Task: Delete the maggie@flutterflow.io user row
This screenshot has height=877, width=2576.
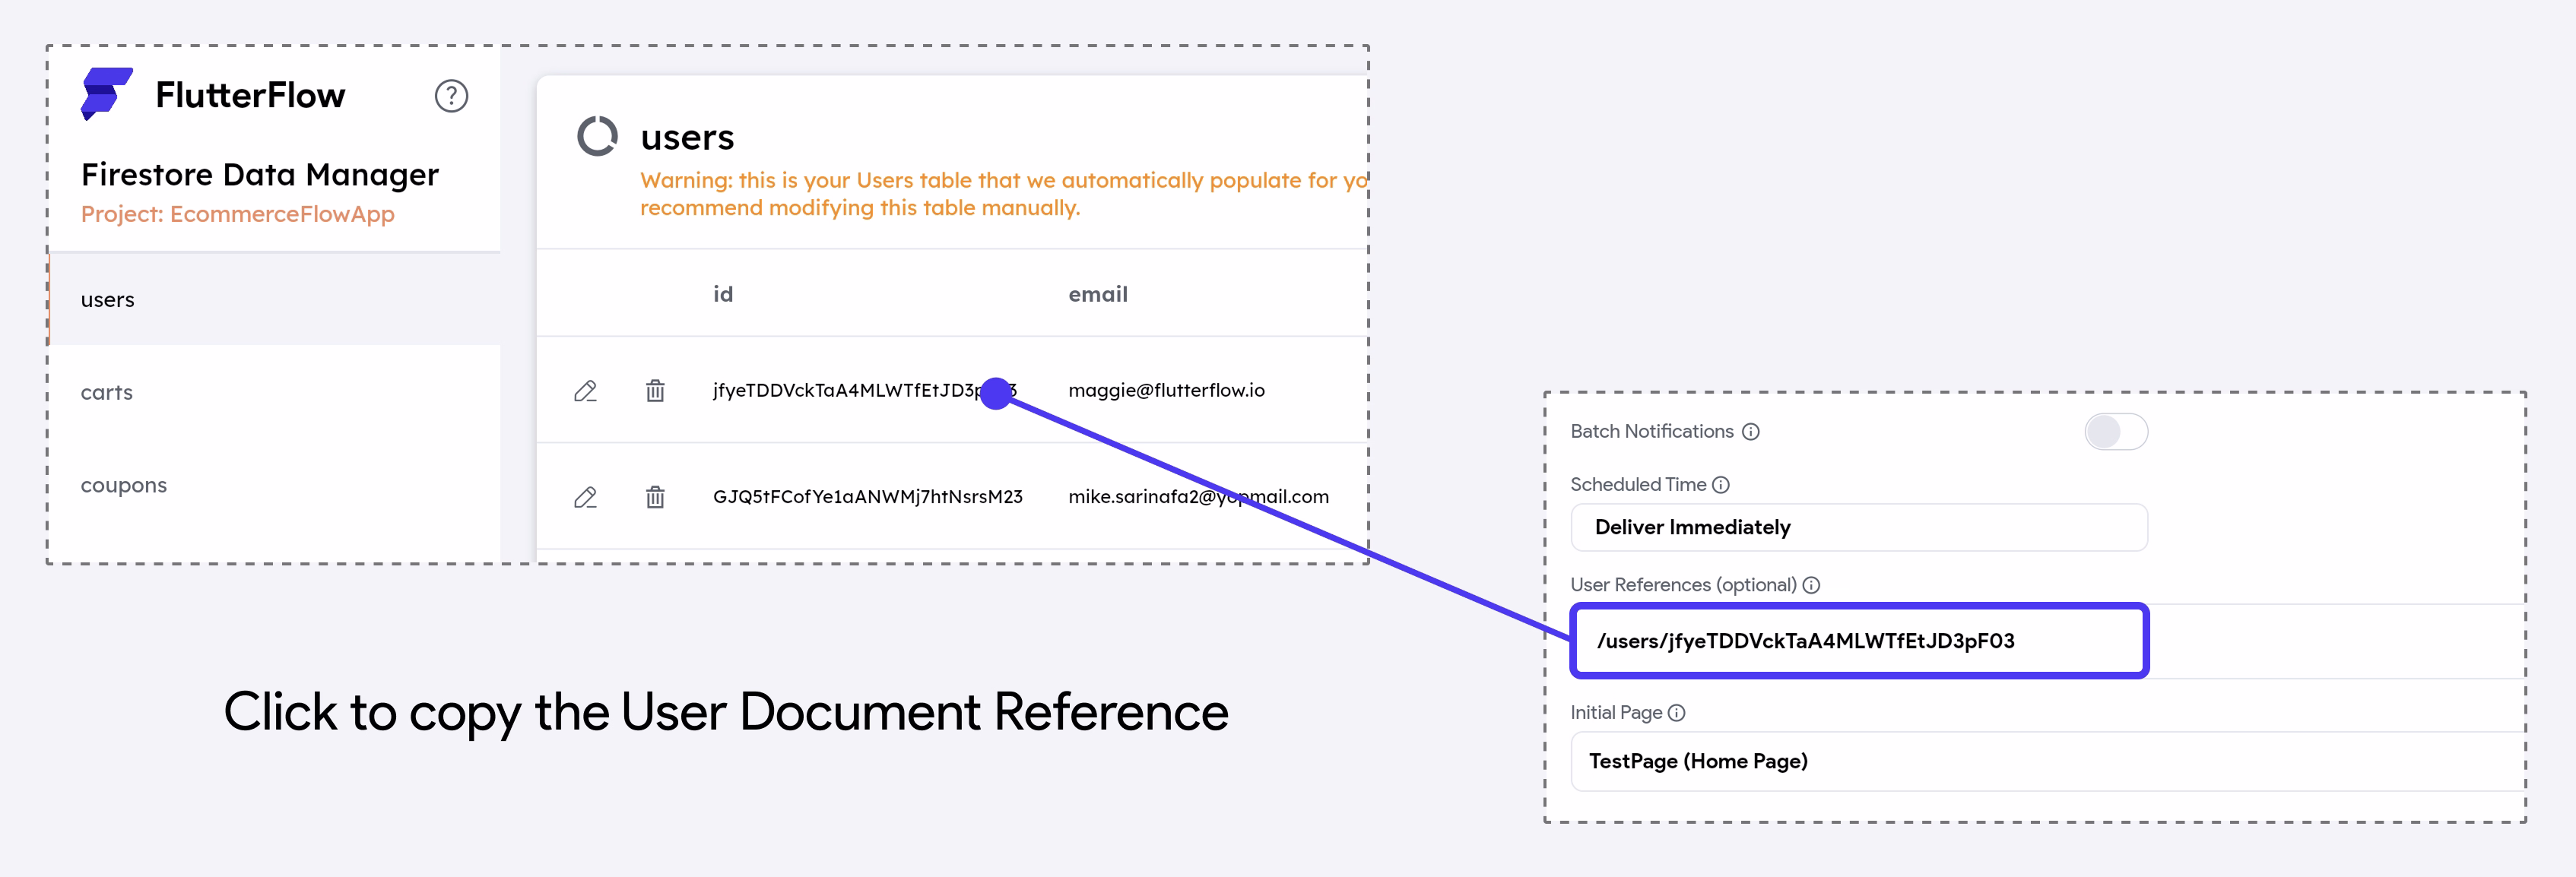Action: point(655,391)
